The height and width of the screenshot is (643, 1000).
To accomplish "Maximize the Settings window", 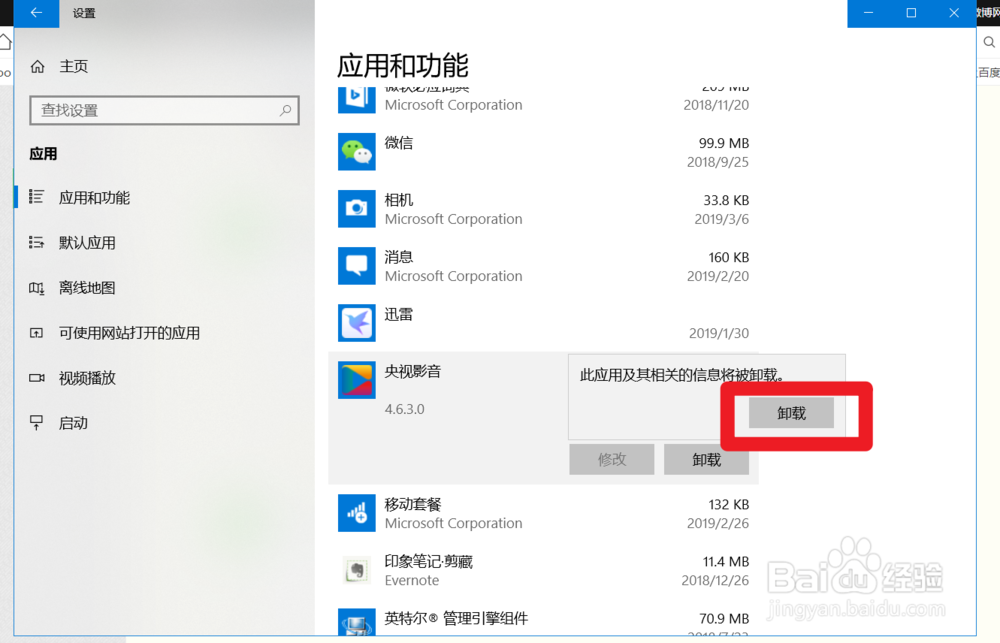I will pyautogui.click(x=911, y=13).
